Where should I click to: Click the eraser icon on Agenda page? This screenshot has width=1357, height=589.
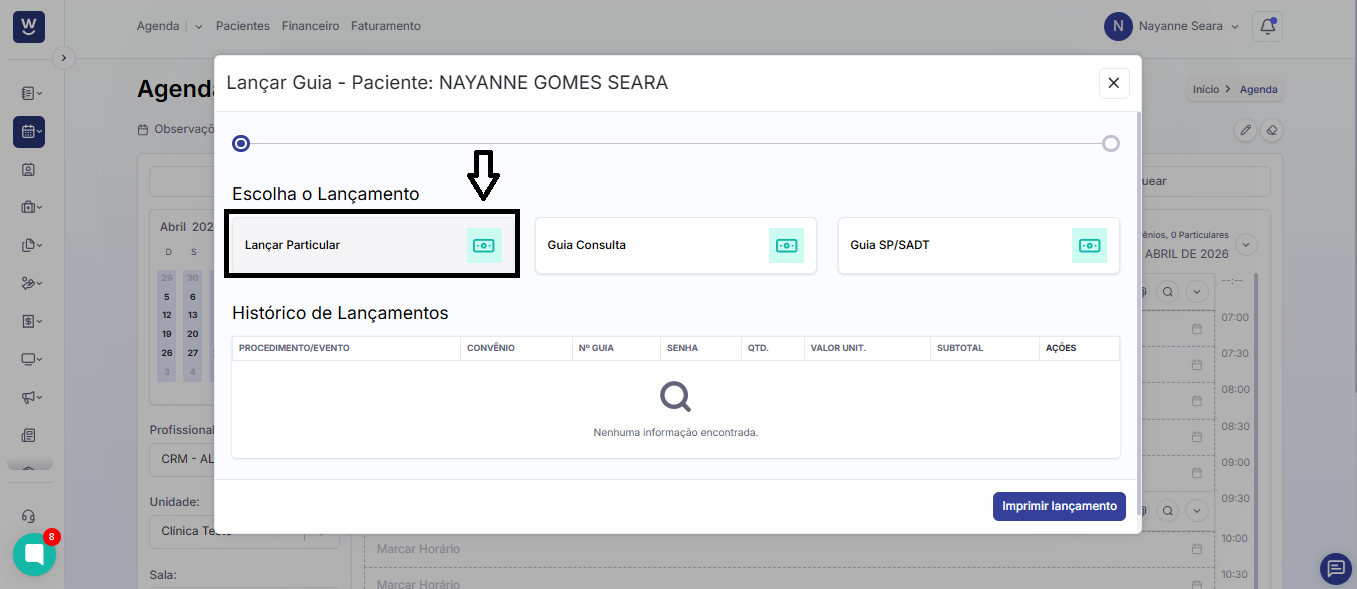tap(1272, 130)
